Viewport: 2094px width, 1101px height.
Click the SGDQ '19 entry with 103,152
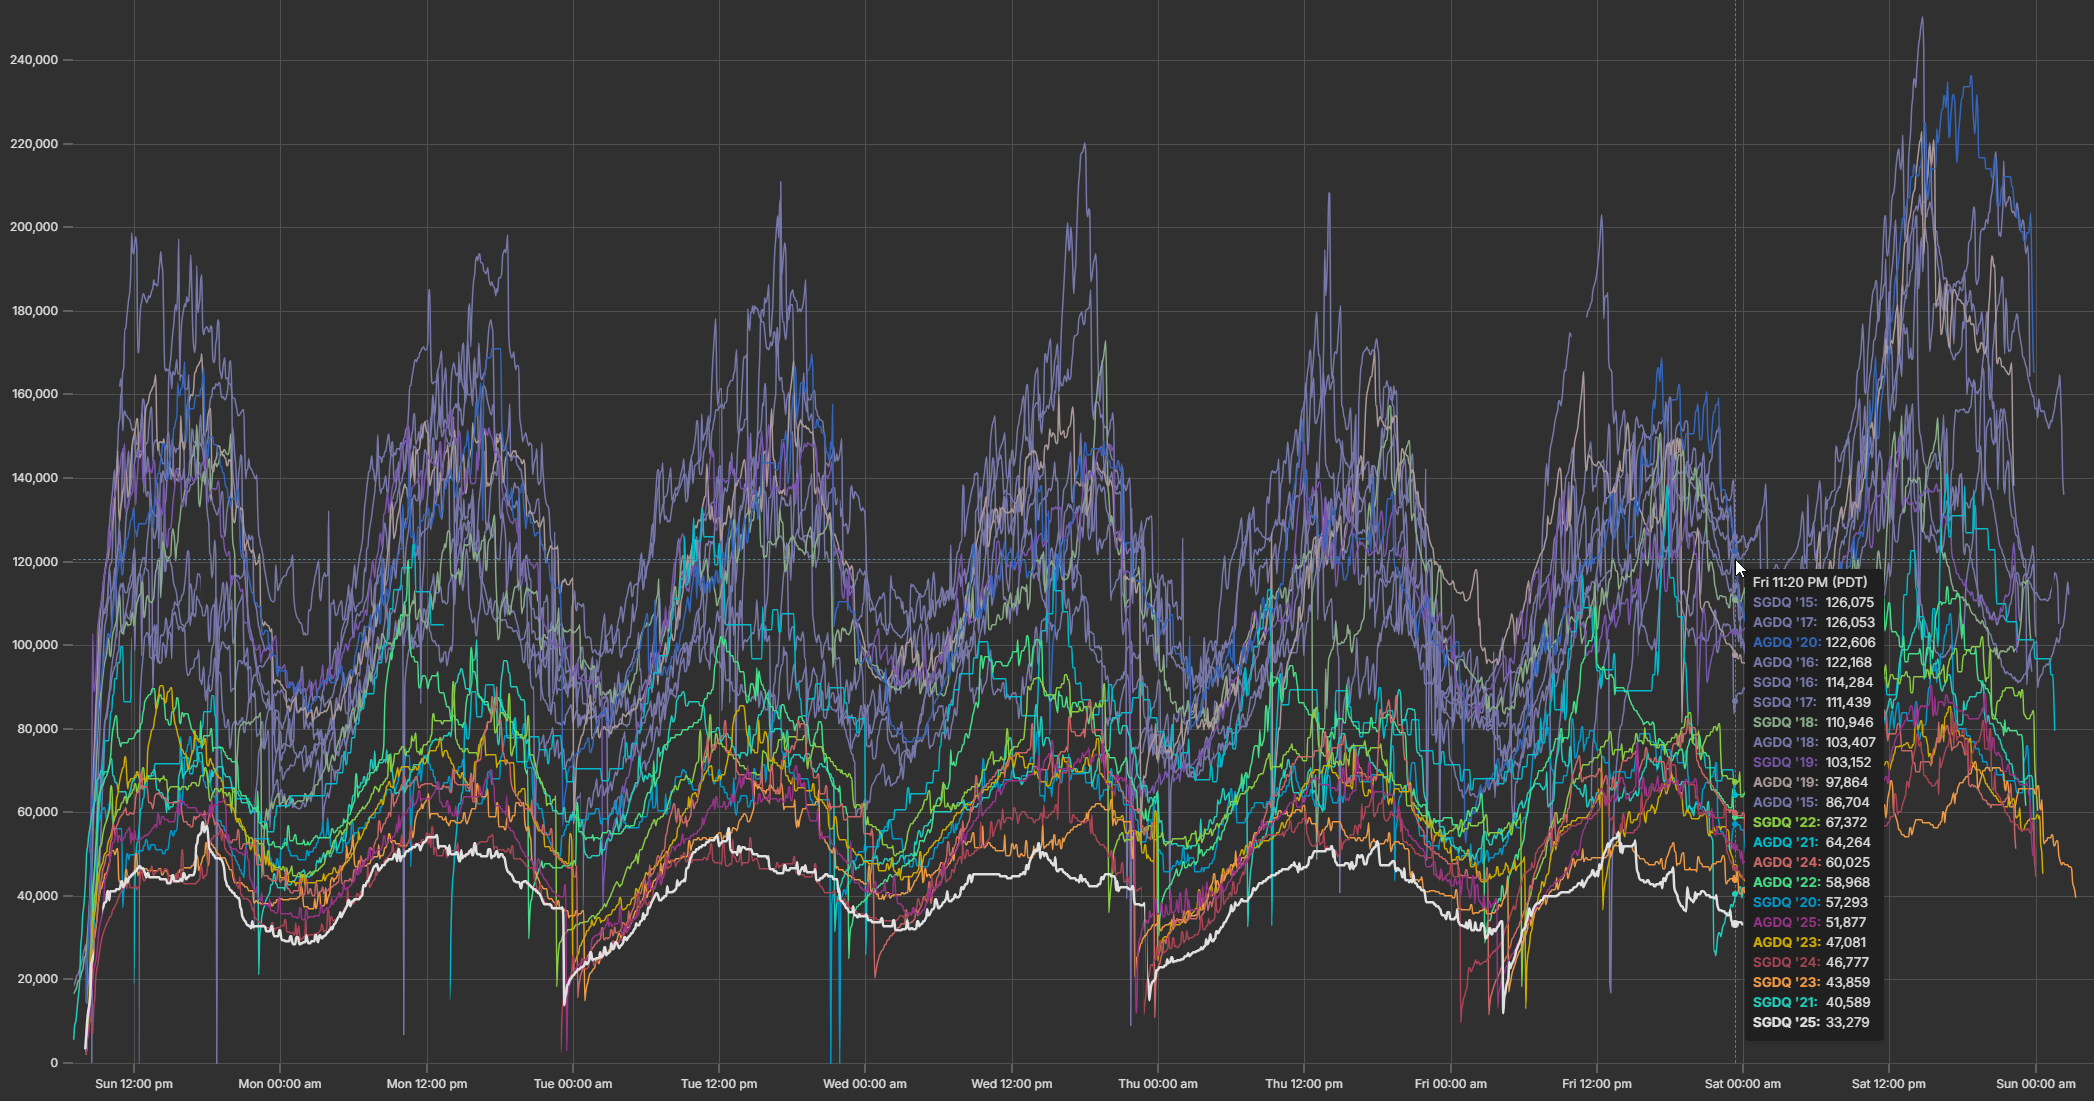1814,762
